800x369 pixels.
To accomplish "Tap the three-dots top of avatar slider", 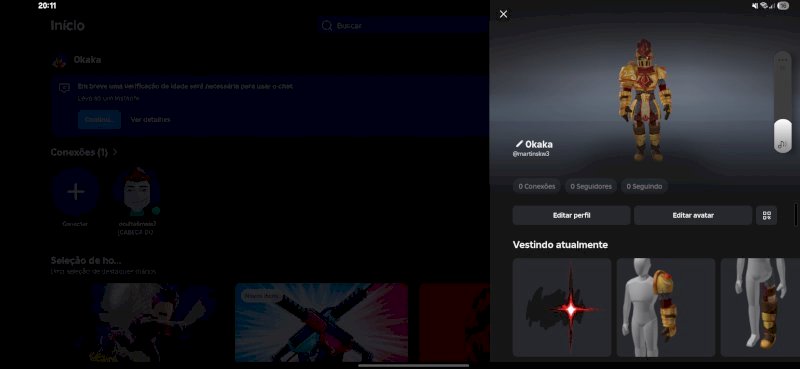I will coord(783,60).
